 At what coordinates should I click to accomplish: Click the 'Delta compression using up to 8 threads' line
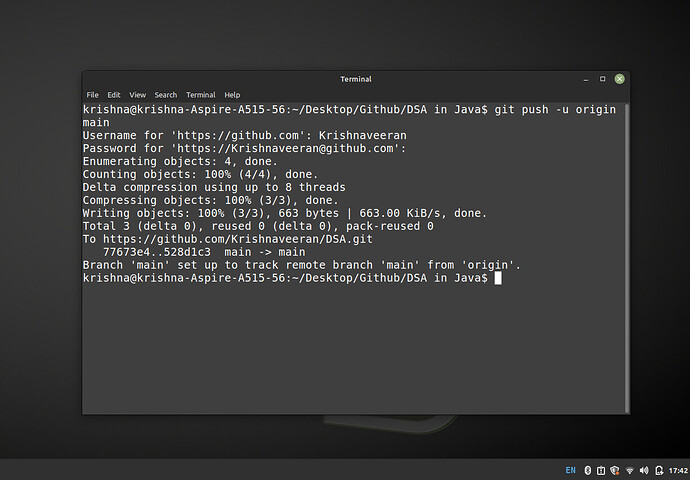tap(214, 187)
